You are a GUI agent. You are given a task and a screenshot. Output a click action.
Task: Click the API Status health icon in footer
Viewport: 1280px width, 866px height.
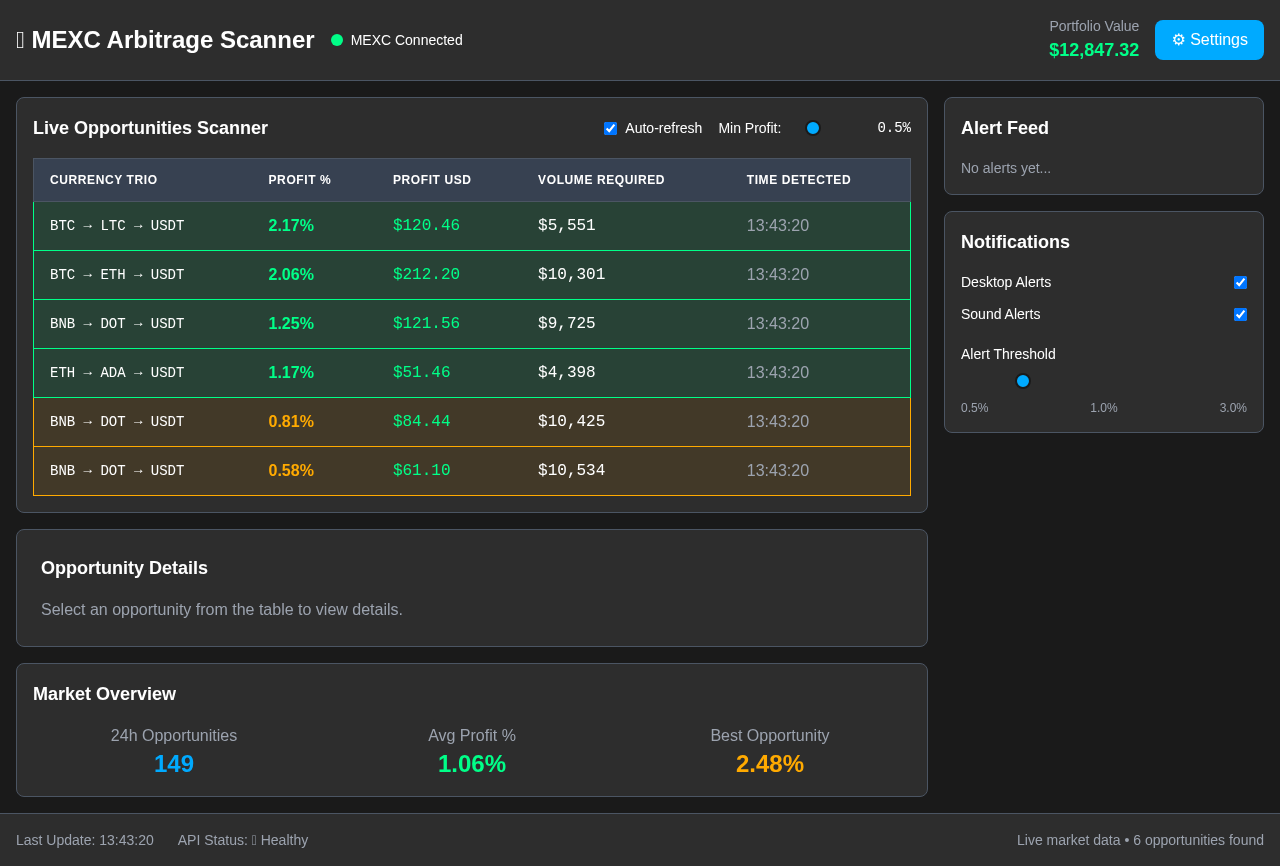pos(254,840)
